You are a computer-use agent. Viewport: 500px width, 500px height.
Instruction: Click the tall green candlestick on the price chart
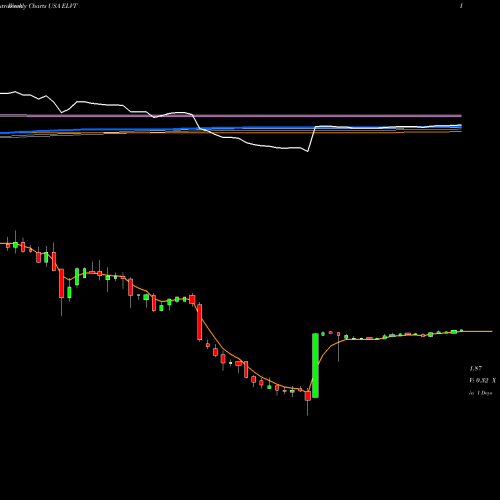click(x=315, y=365)
